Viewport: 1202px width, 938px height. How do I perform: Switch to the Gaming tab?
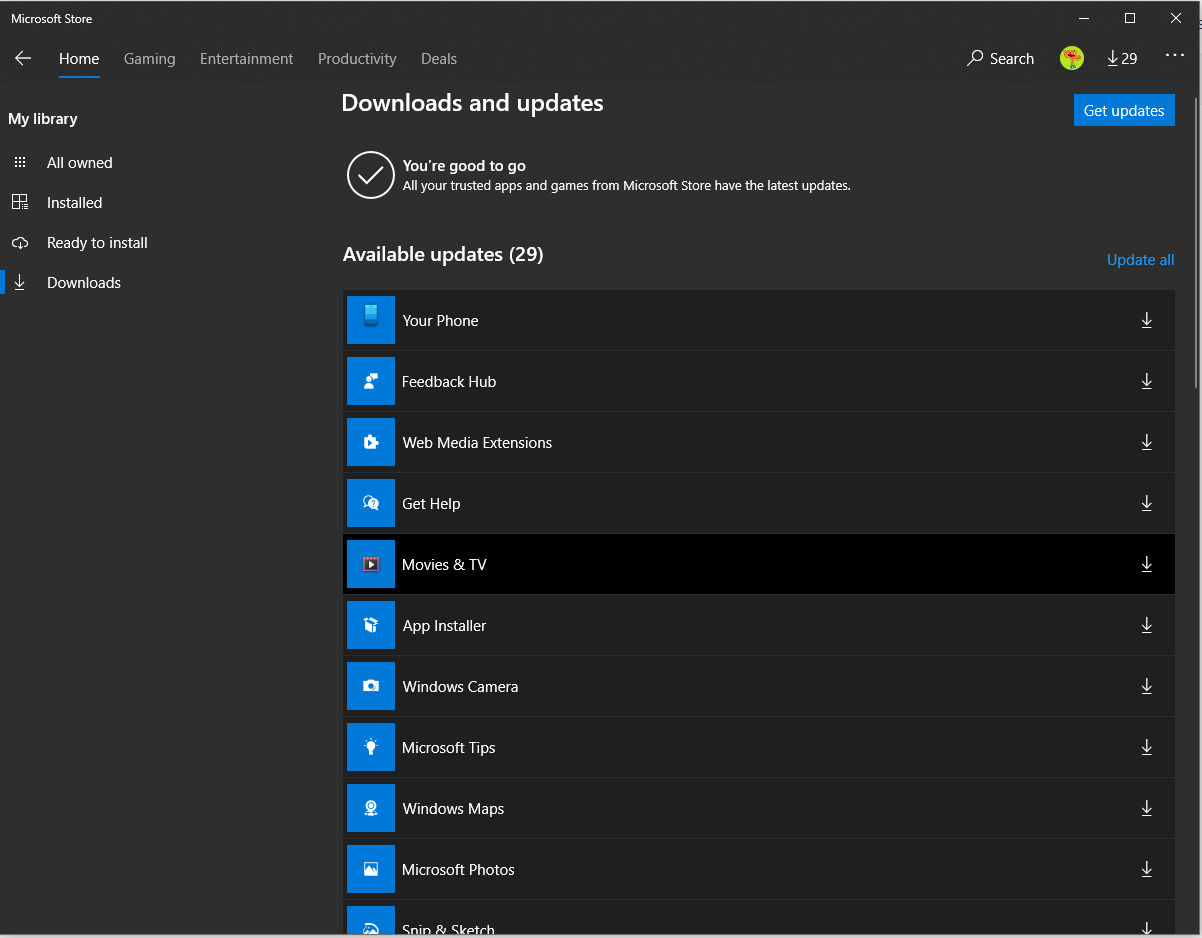coord(150,59)
